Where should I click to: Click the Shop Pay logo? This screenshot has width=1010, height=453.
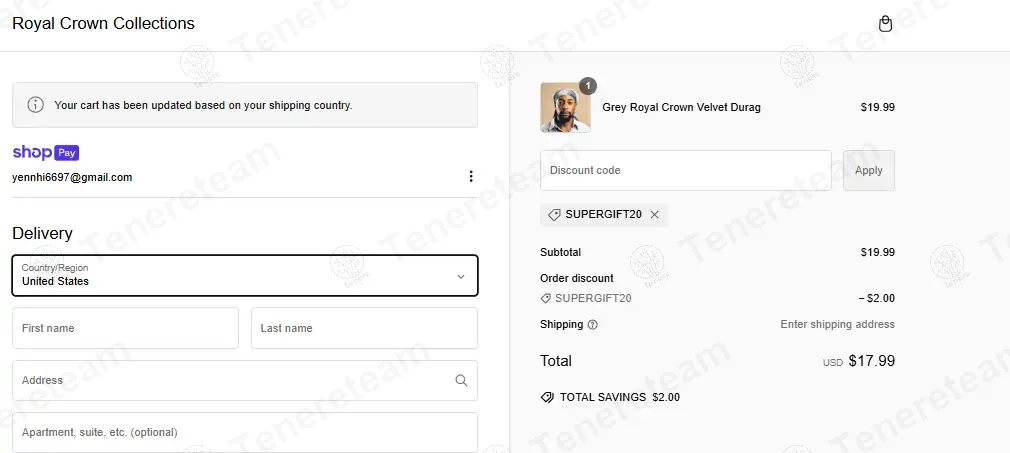(45, 153)
